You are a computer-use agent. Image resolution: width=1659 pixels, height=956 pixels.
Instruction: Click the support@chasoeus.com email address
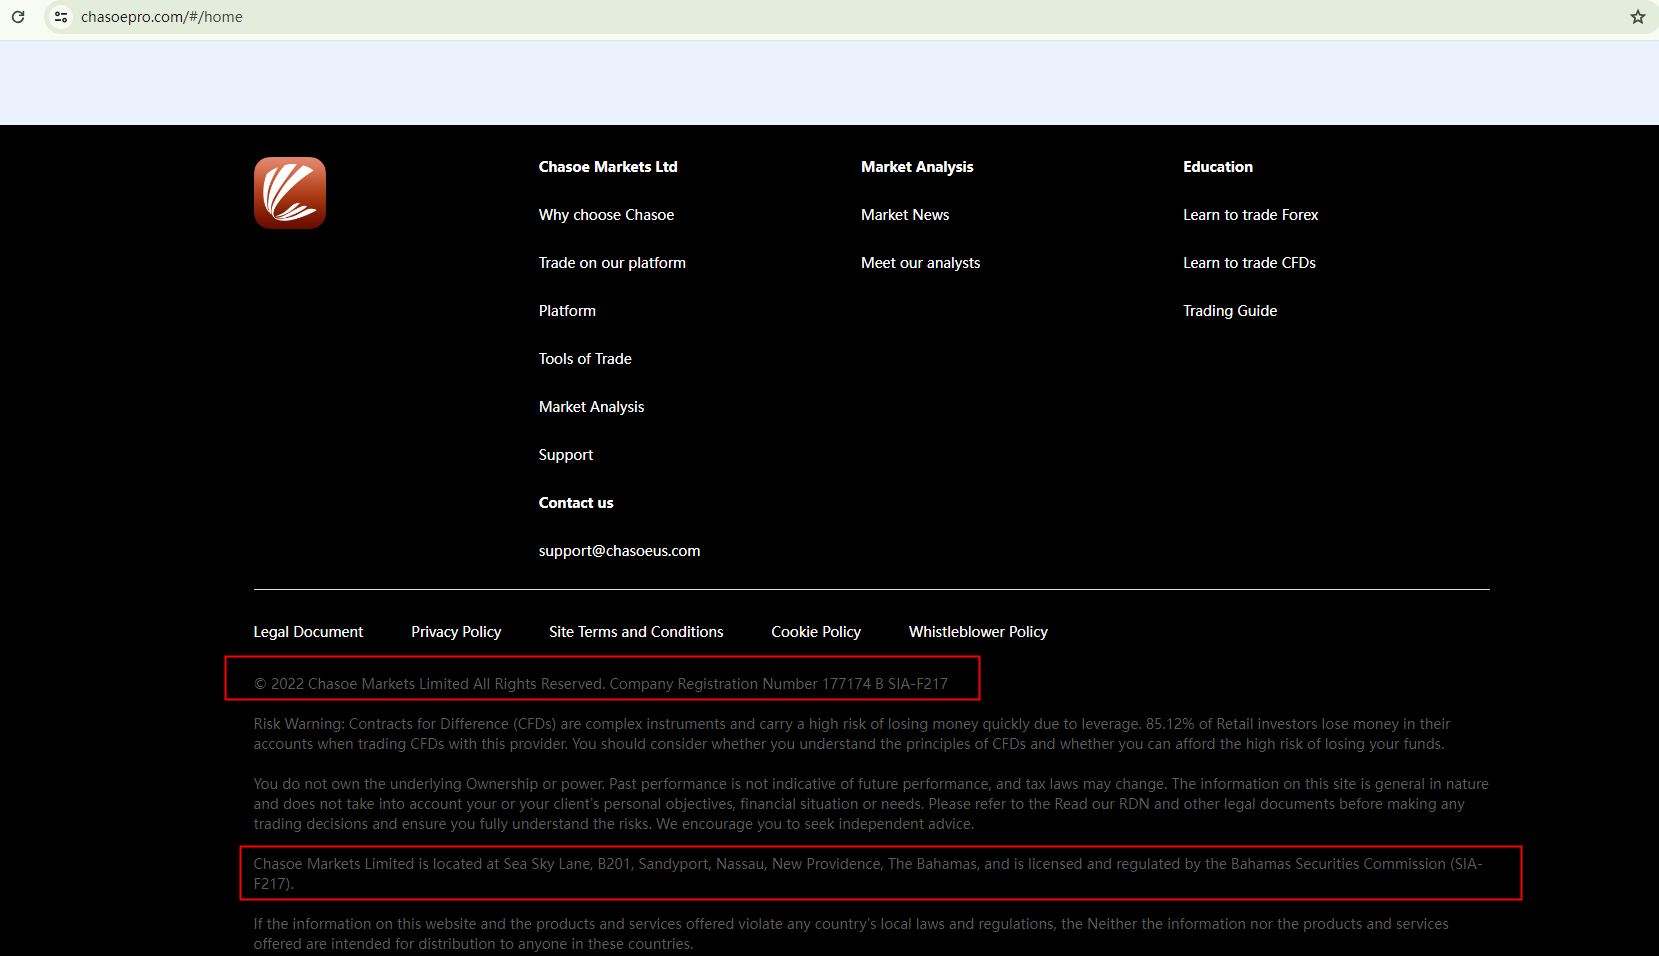coord(619,551)
